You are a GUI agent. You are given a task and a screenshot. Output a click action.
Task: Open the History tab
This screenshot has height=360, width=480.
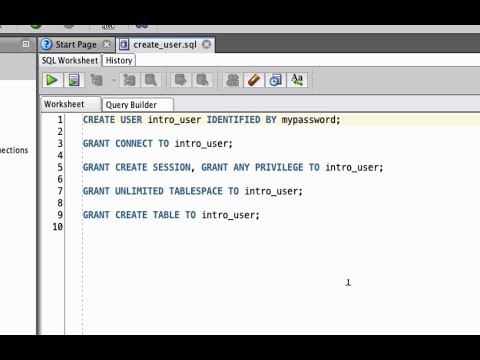[x=119, y=60]
